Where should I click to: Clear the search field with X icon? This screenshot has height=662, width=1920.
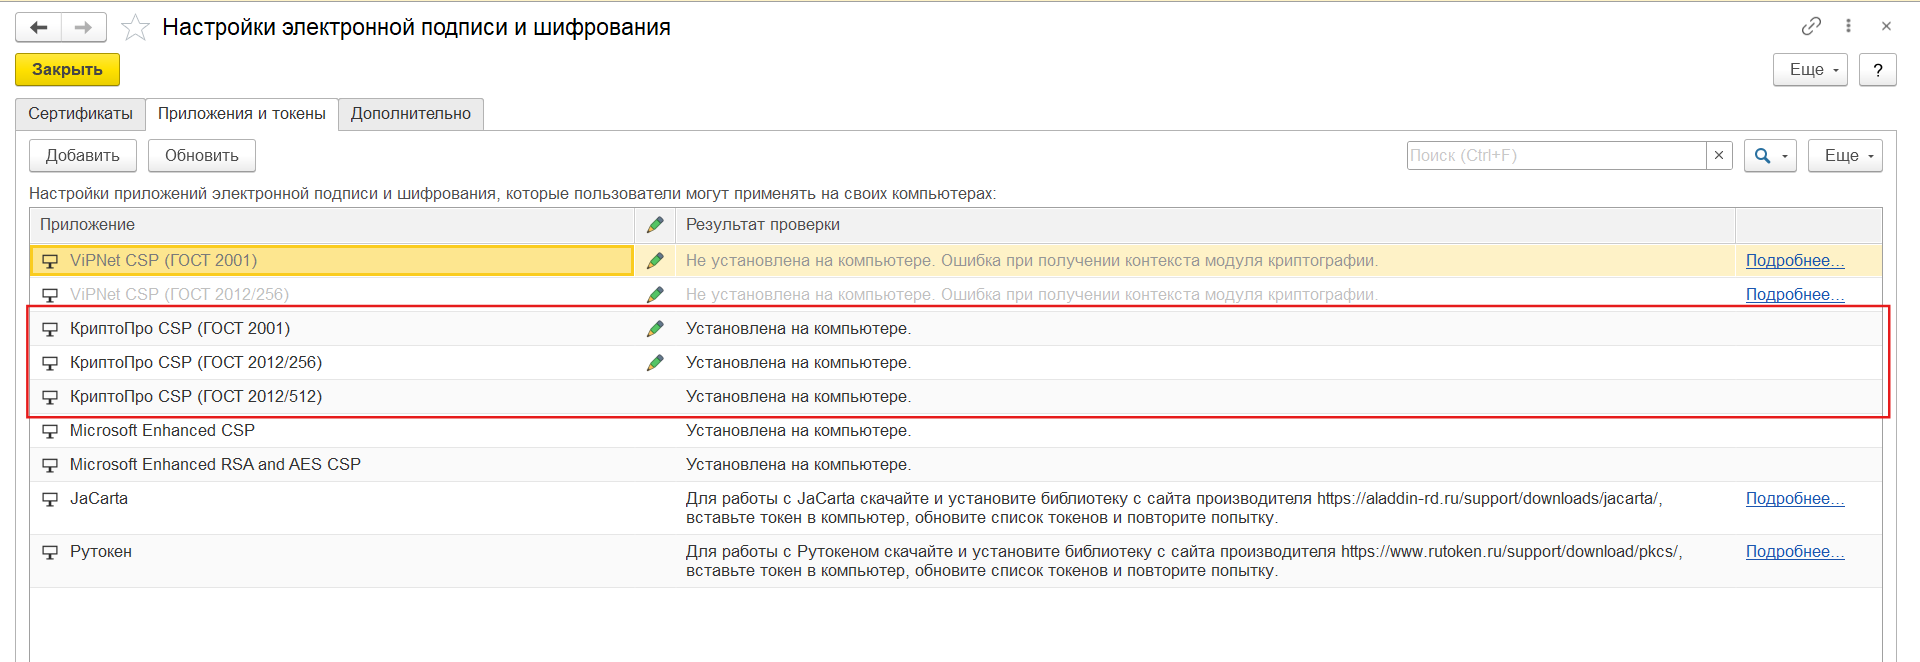tap(1719, 155)
